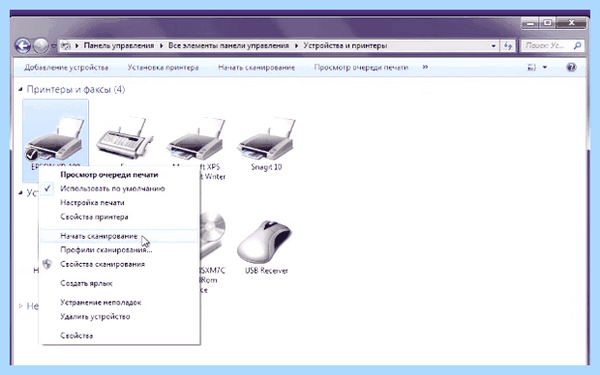The width and height of the screenshot is (600, 375).
Task: Expand the bottom collapsed group triangle
Action: 21,306
